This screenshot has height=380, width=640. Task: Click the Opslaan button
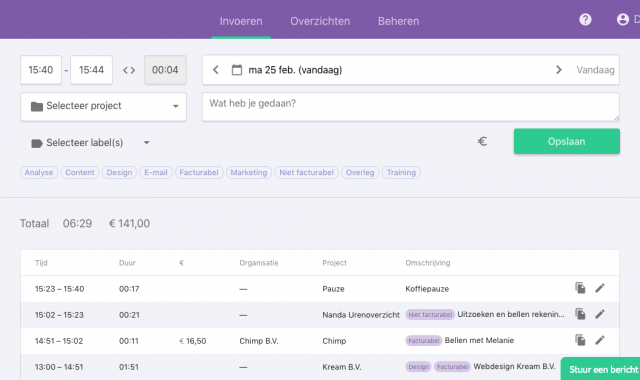click(567, 141)
